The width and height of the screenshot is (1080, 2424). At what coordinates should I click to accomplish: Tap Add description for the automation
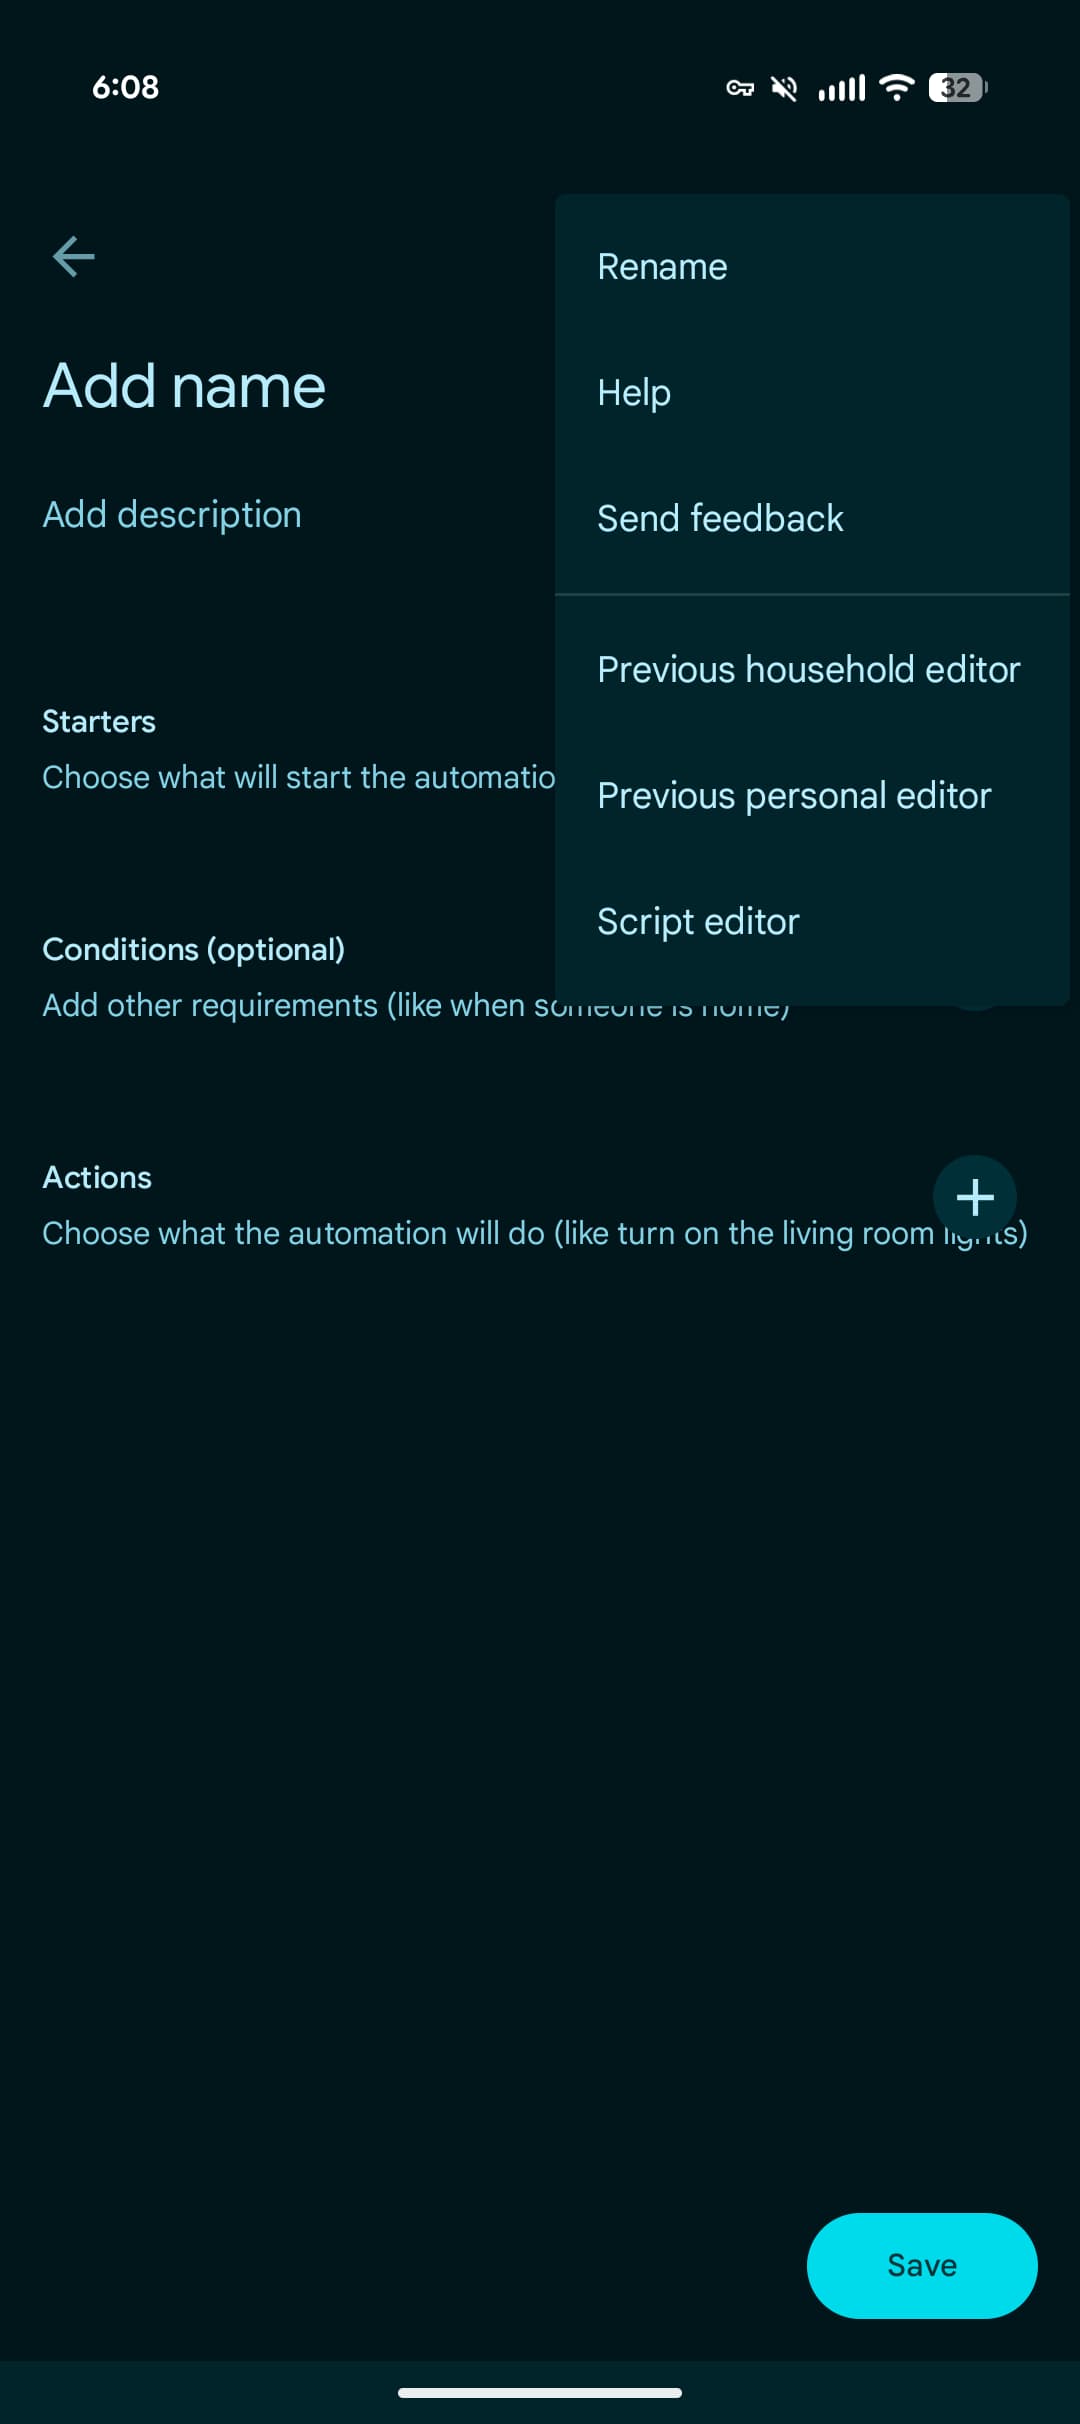coord(172,514)
